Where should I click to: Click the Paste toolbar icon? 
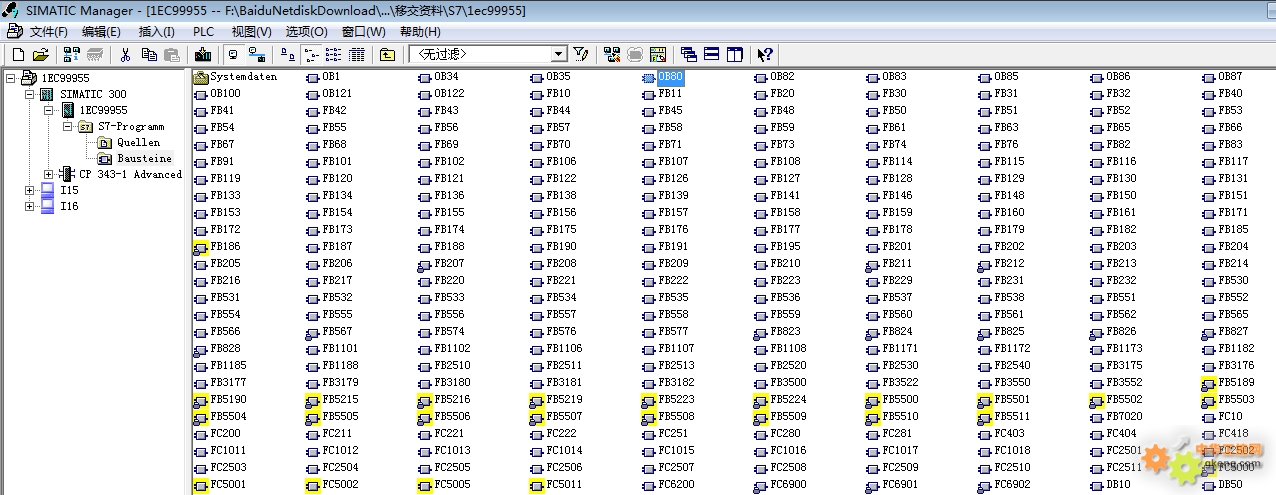click(172, 54)
